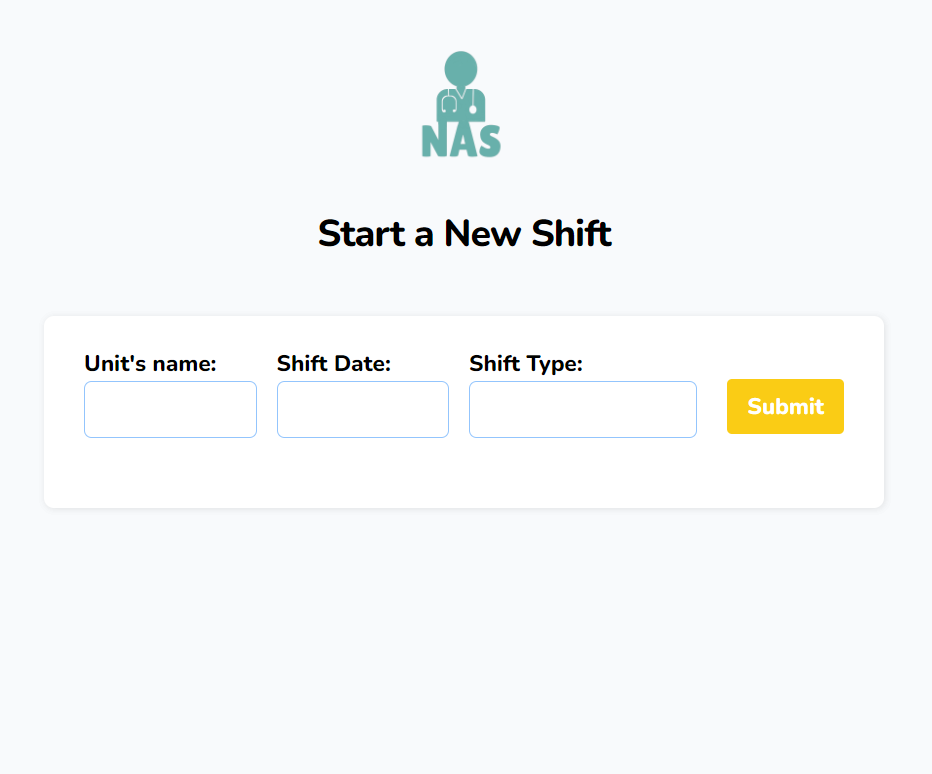Click the word "Submit" on yellow button

(x=785, y=407)
